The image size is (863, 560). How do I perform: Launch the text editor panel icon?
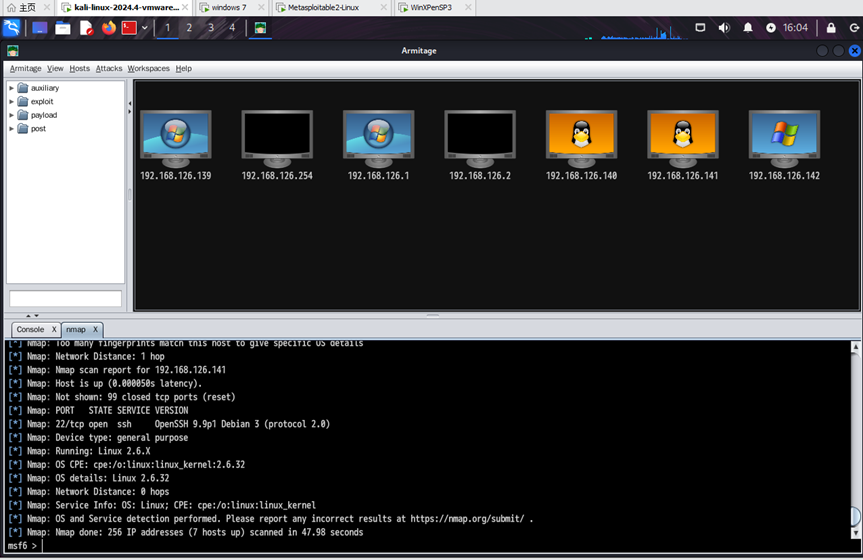pyautogui.click(x=86, y=28)
